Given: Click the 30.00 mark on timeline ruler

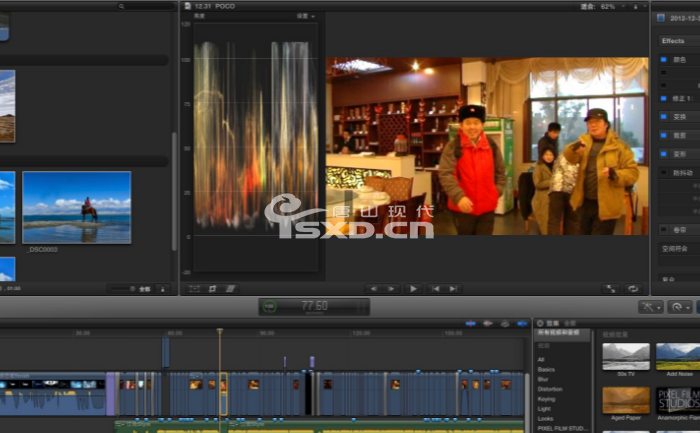Looking at the screenshot, I should pyautogui.click(x=83, y=333).
